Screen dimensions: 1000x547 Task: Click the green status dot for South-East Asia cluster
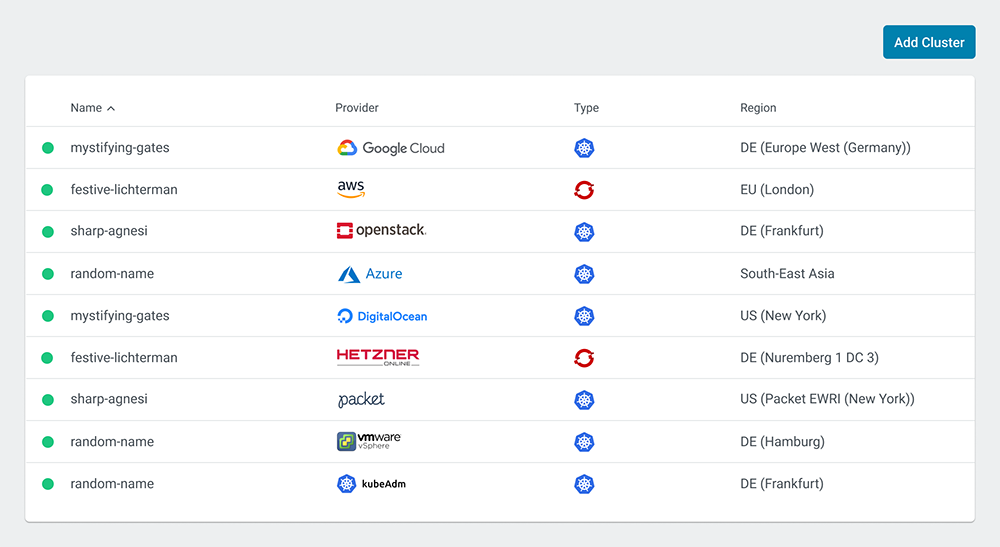coord(47,274)
